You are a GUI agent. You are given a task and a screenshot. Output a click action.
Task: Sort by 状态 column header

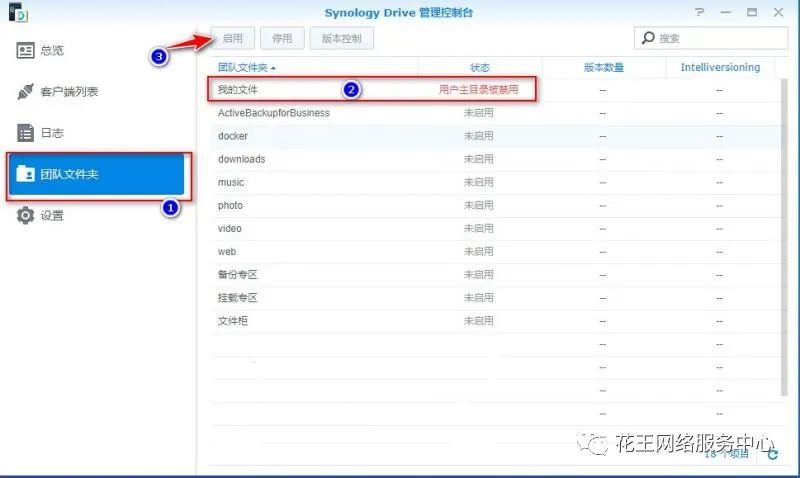click(480, 67)
